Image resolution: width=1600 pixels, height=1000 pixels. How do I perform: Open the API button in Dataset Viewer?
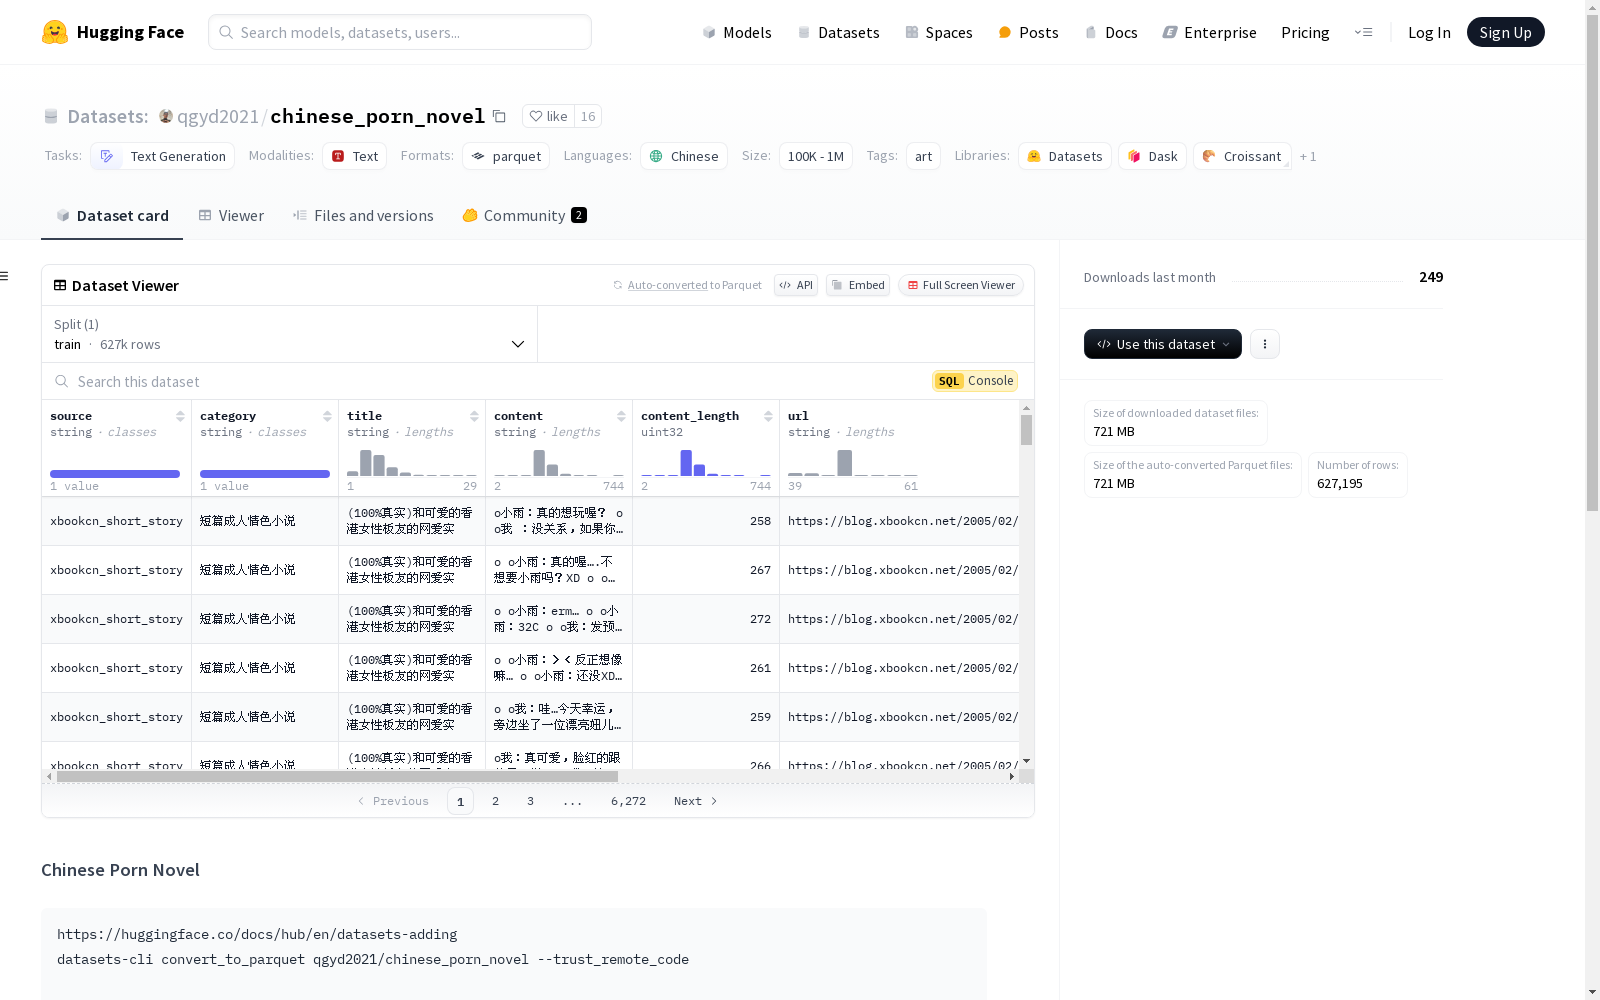point(796,285)
